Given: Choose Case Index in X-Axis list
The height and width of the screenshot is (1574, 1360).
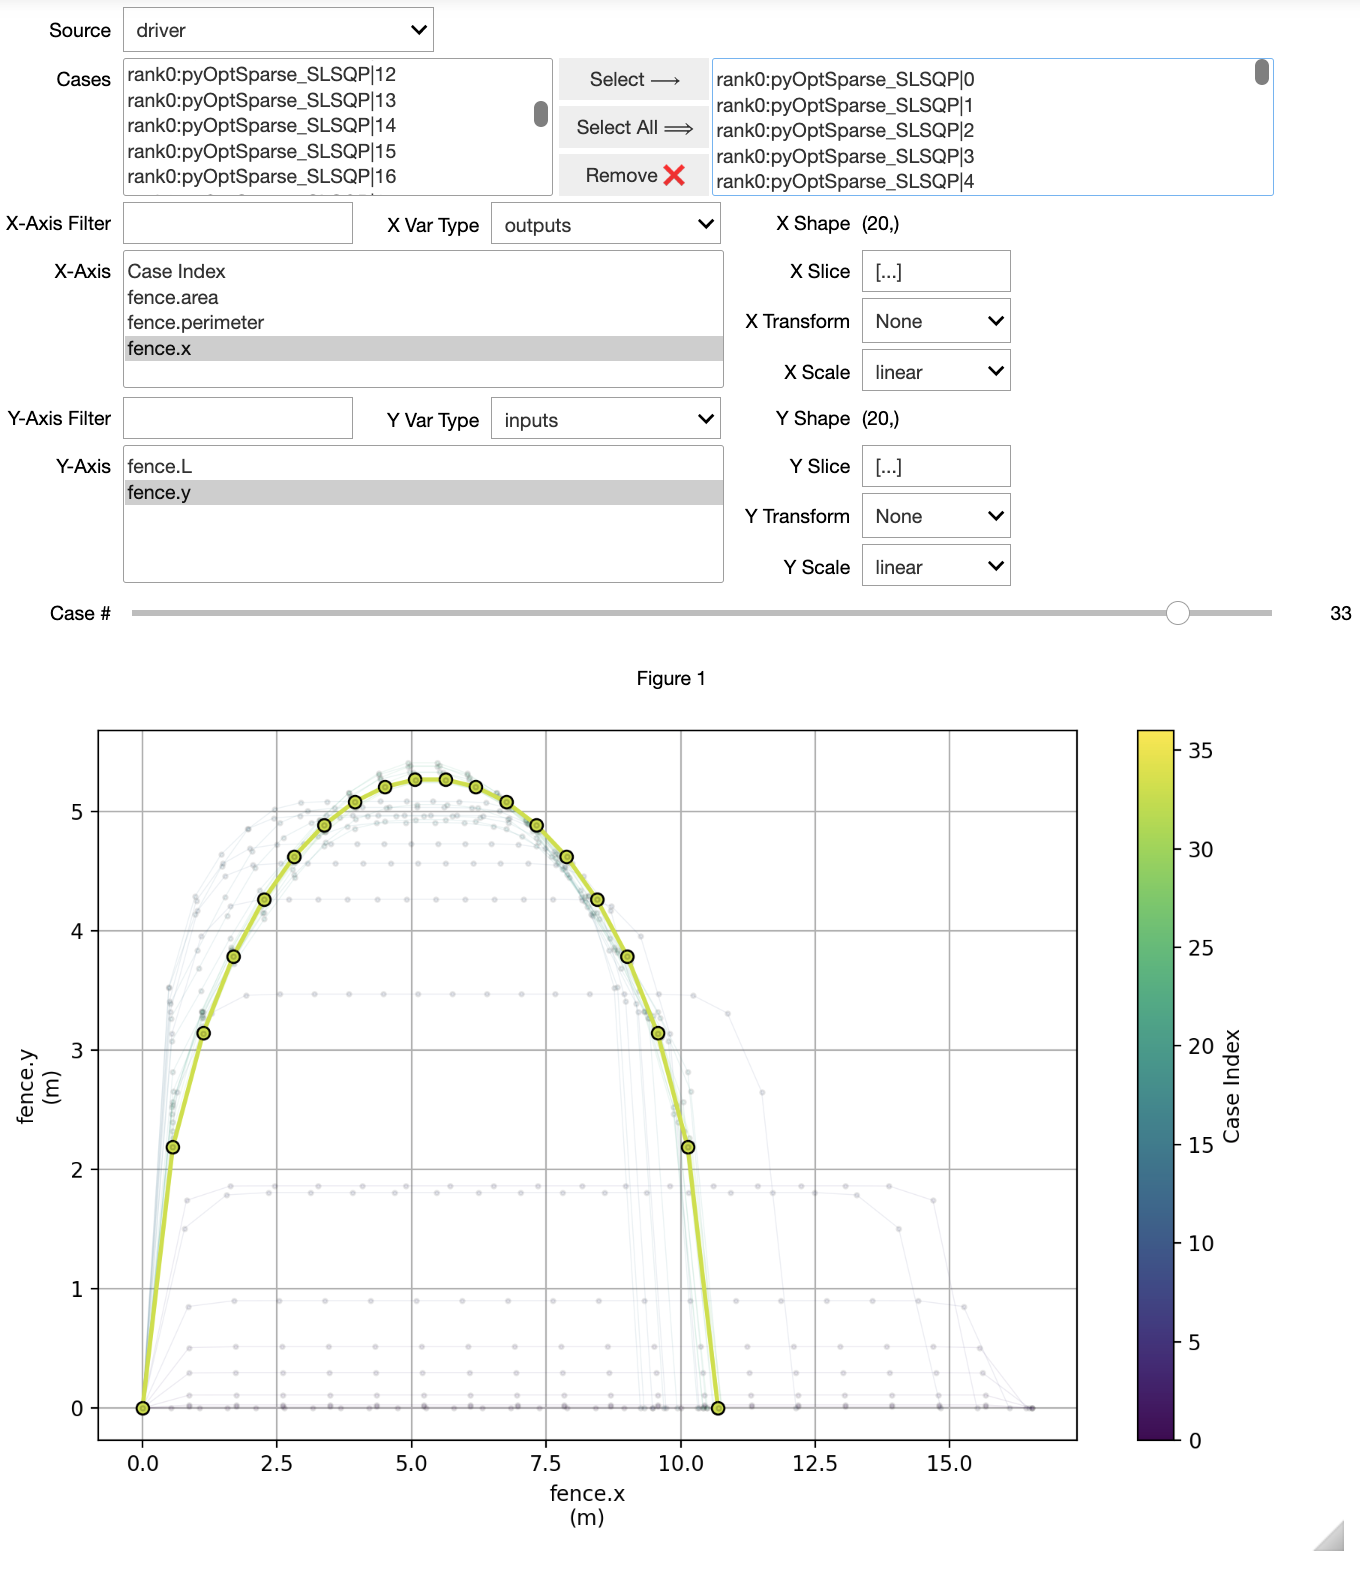Looking at the screenshot, I should pyautogui.click(x=423, y=271).
